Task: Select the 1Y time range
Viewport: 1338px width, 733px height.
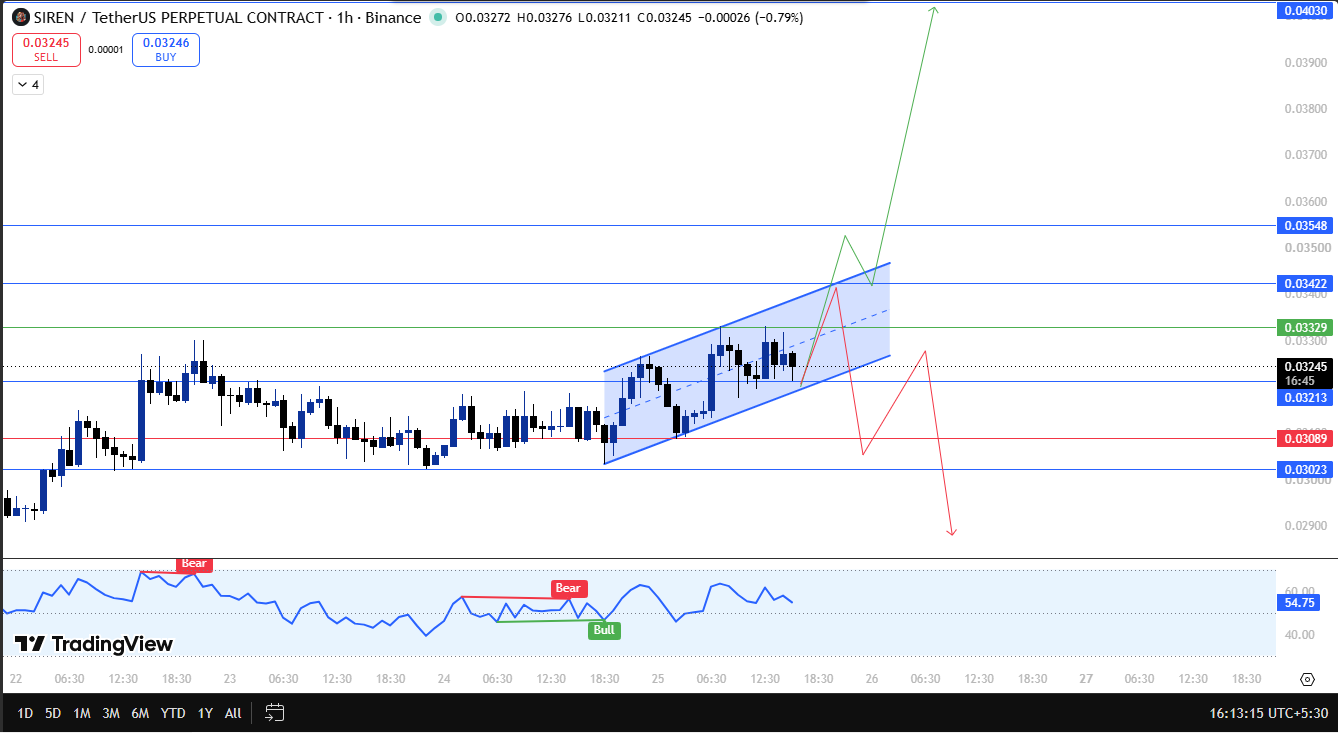Action: pos(205,713)
